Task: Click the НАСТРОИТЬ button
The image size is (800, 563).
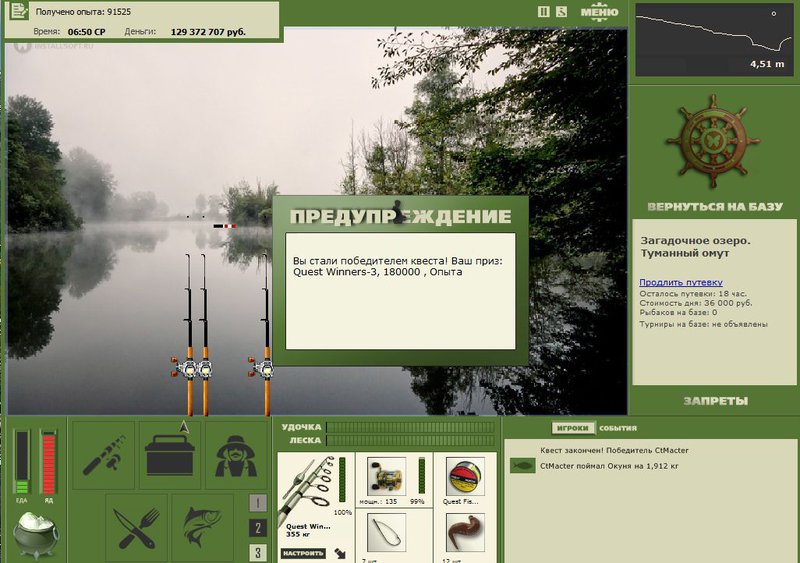Action: 303,553
